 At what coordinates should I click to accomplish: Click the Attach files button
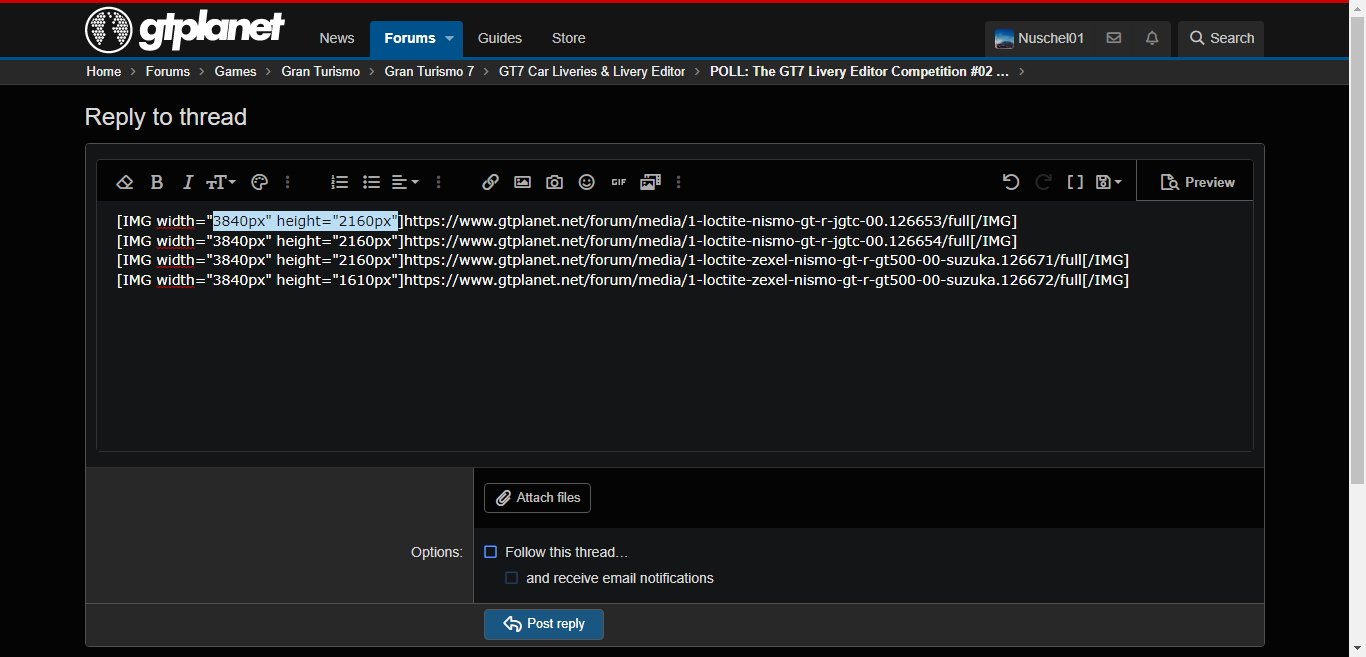click(538, 498)
